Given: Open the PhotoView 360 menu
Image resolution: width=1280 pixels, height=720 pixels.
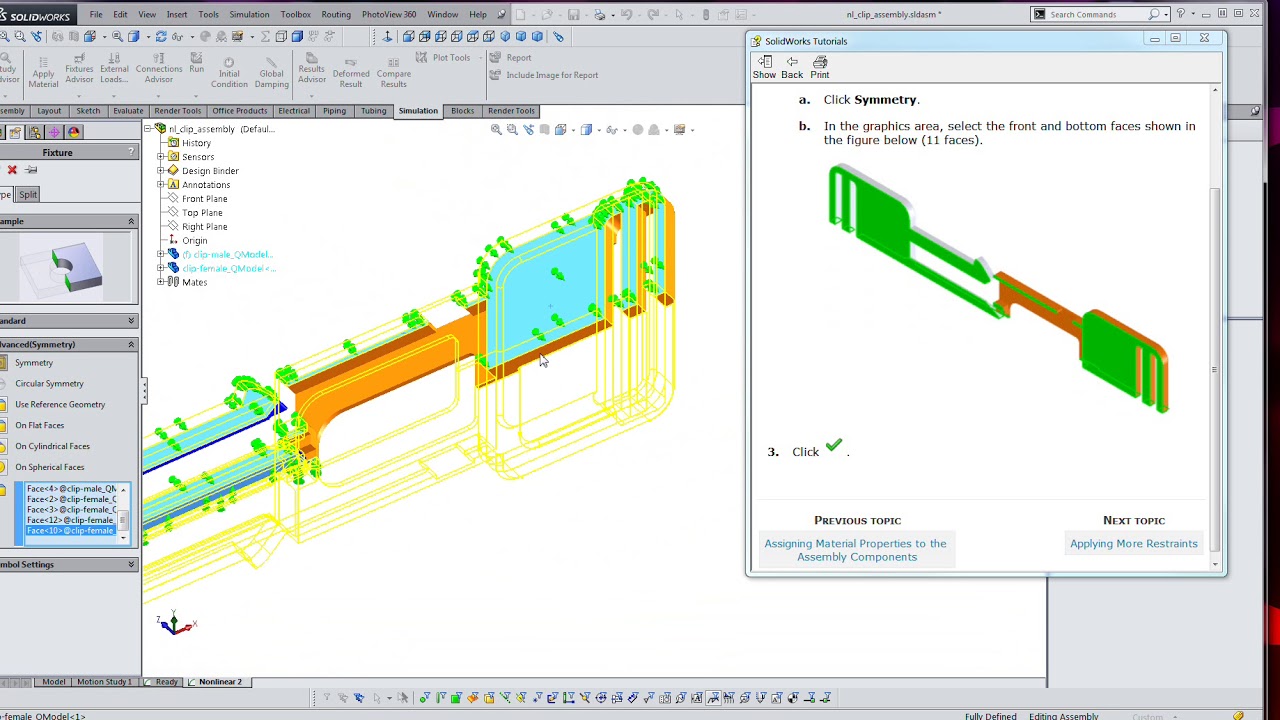Looking at the screenshot, I should 389,15.
